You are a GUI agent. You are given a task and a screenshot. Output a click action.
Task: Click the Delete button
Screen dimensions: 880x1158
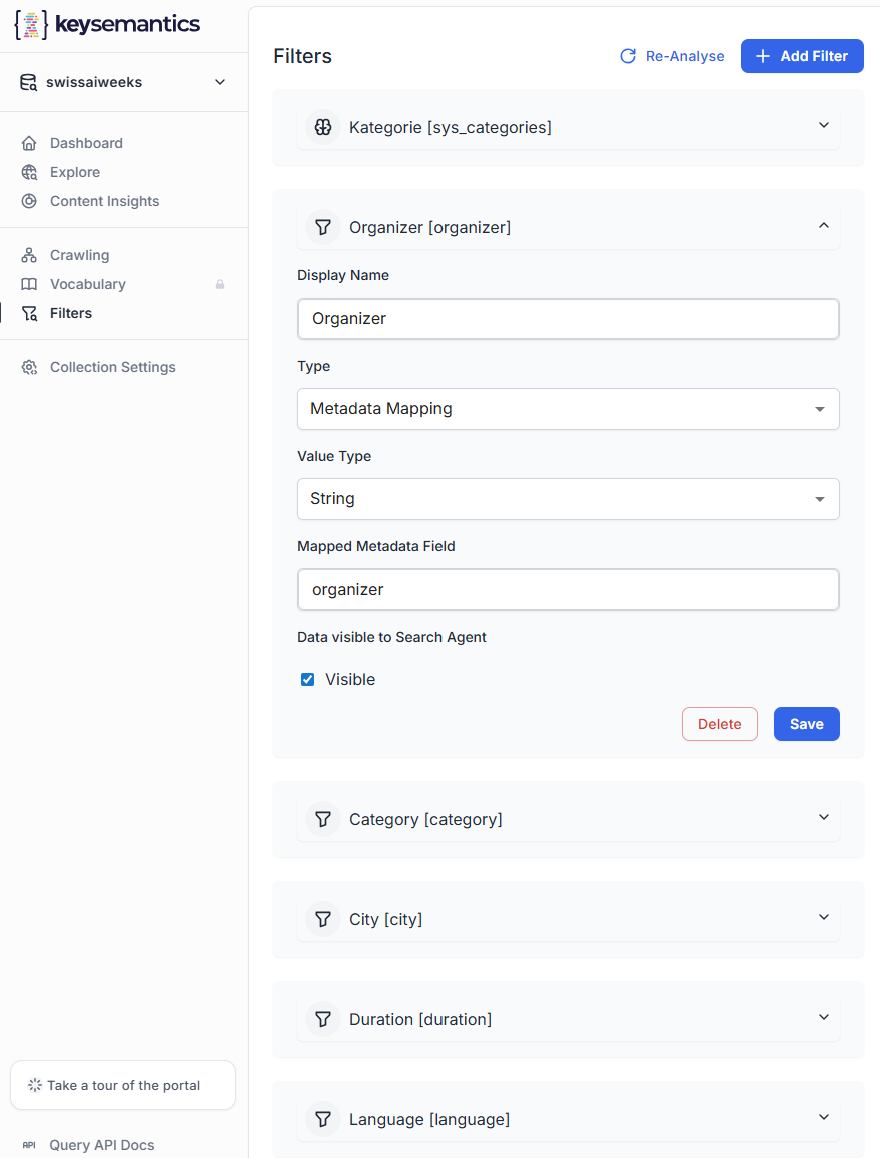(x=720, y=724)
